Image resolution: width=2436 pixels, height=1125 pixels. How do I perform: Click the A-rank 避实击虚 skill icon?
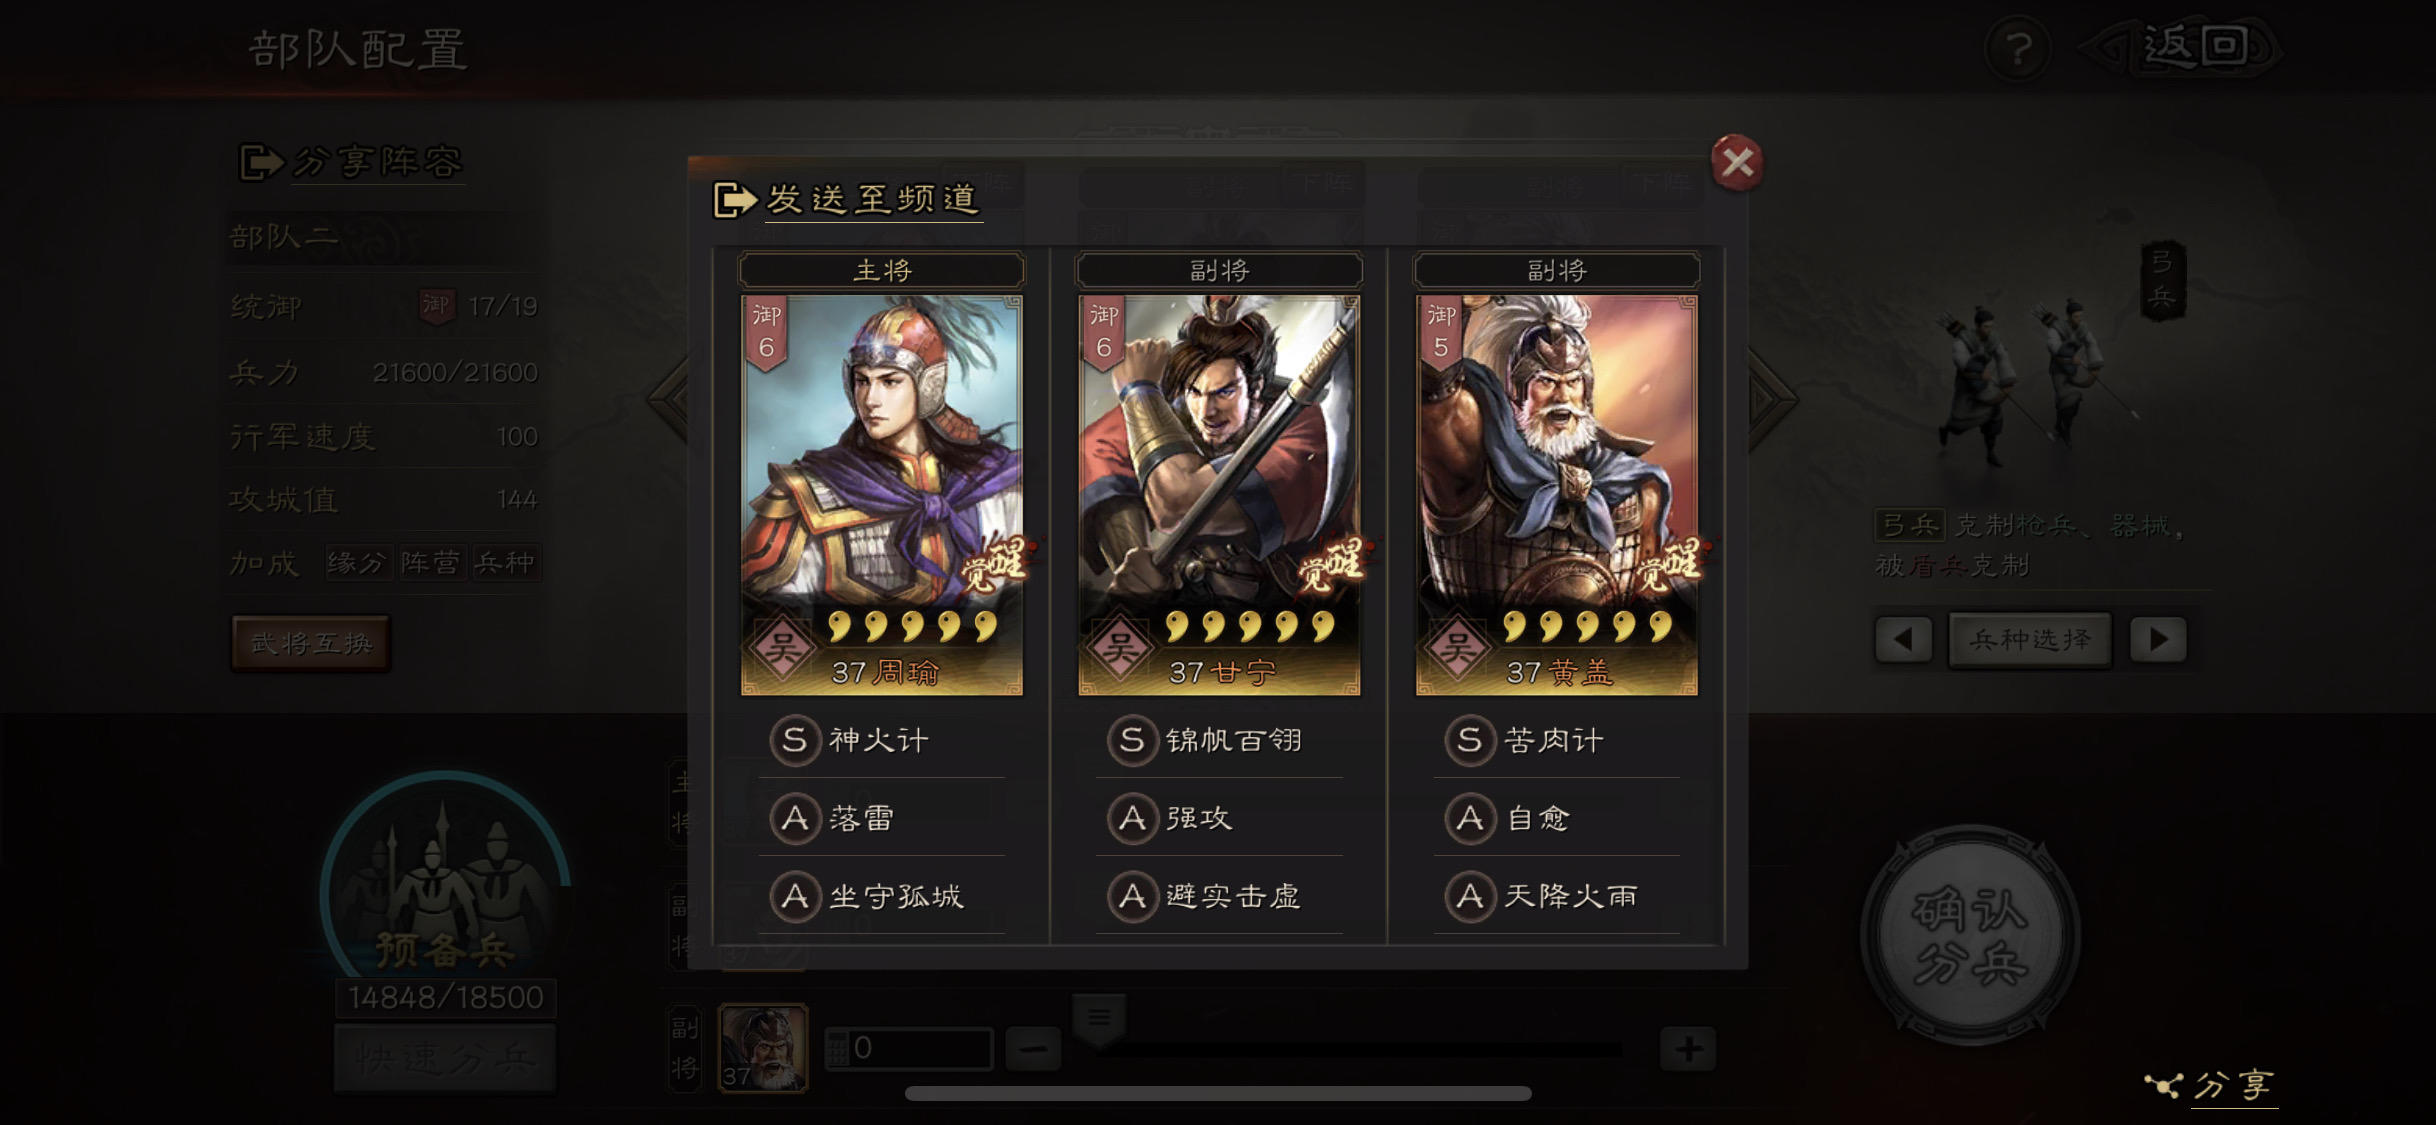[x=1132, y=896]
